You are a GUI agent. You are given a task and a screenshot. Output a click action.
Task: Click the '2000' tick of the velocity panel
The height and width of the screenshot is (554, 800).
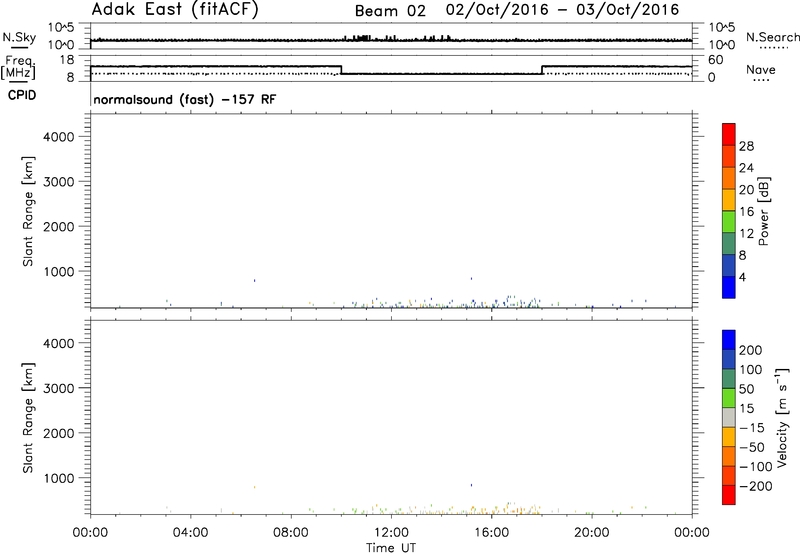59,433
